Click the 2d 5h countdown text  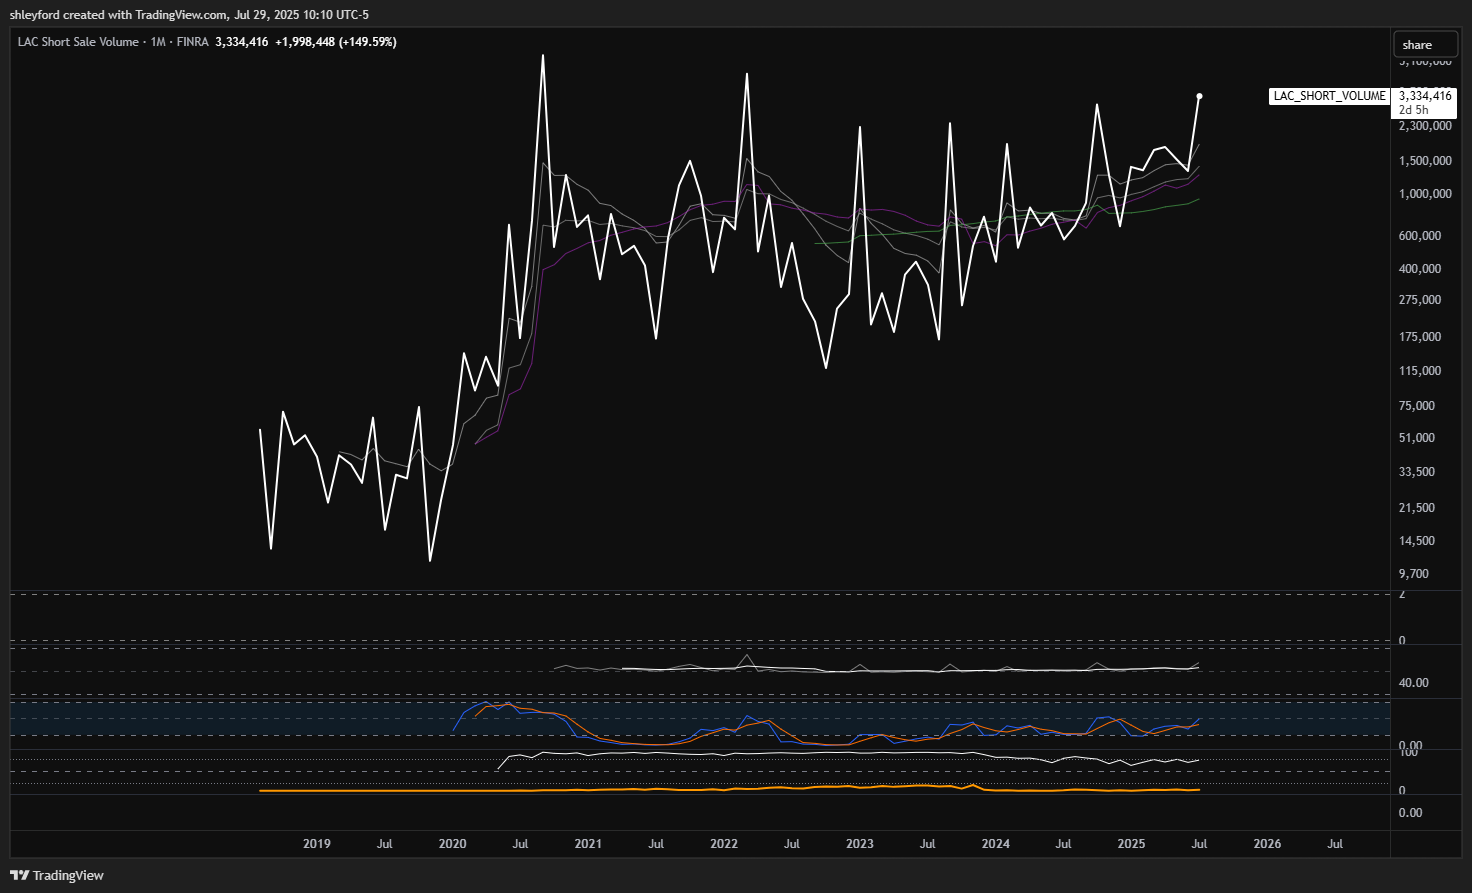point(1413,110)
